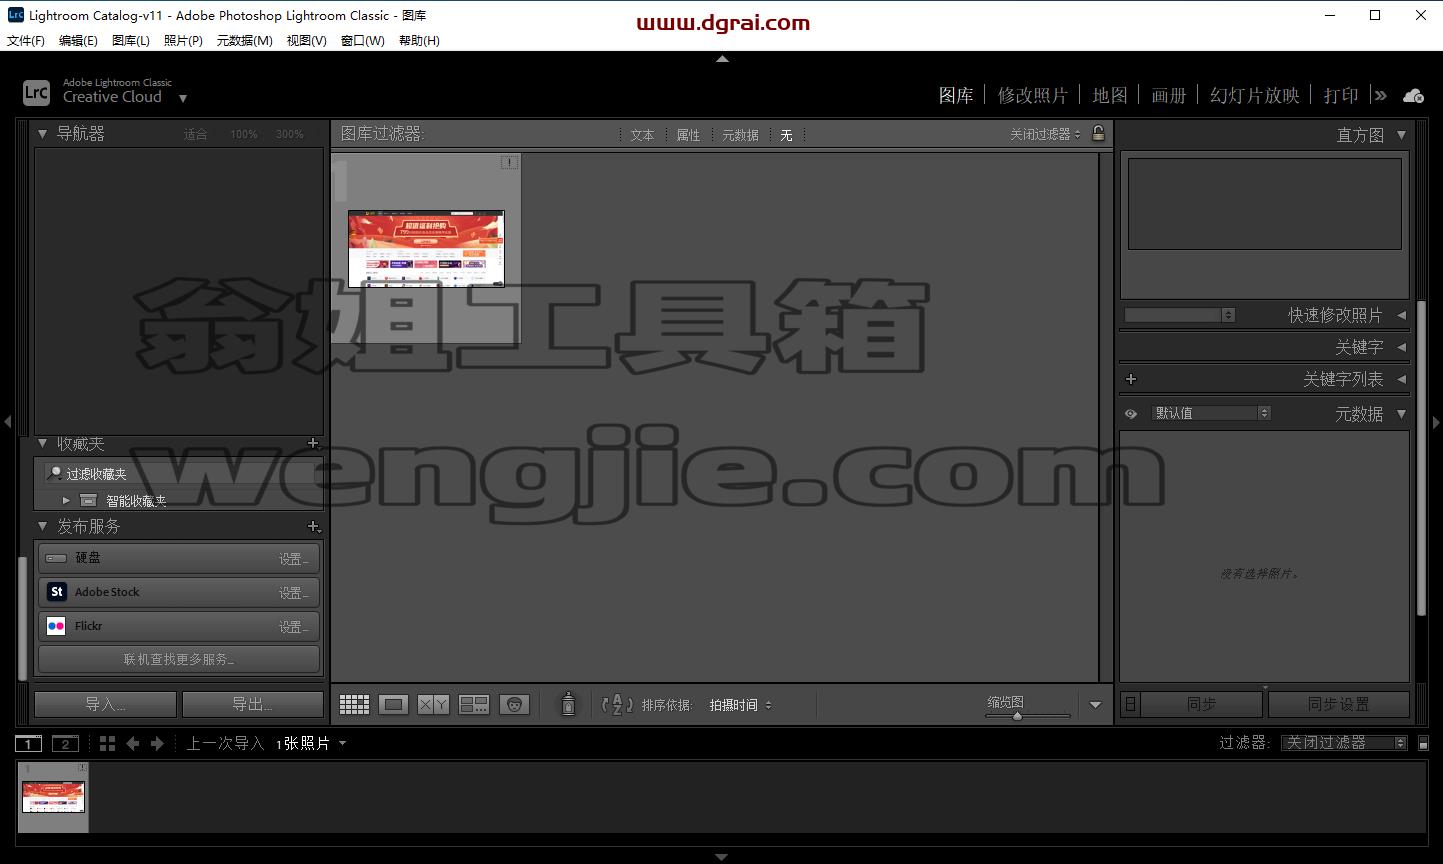
Task: Click missing photo badge on grid thumbnail
Action: (x=508, y=162)
